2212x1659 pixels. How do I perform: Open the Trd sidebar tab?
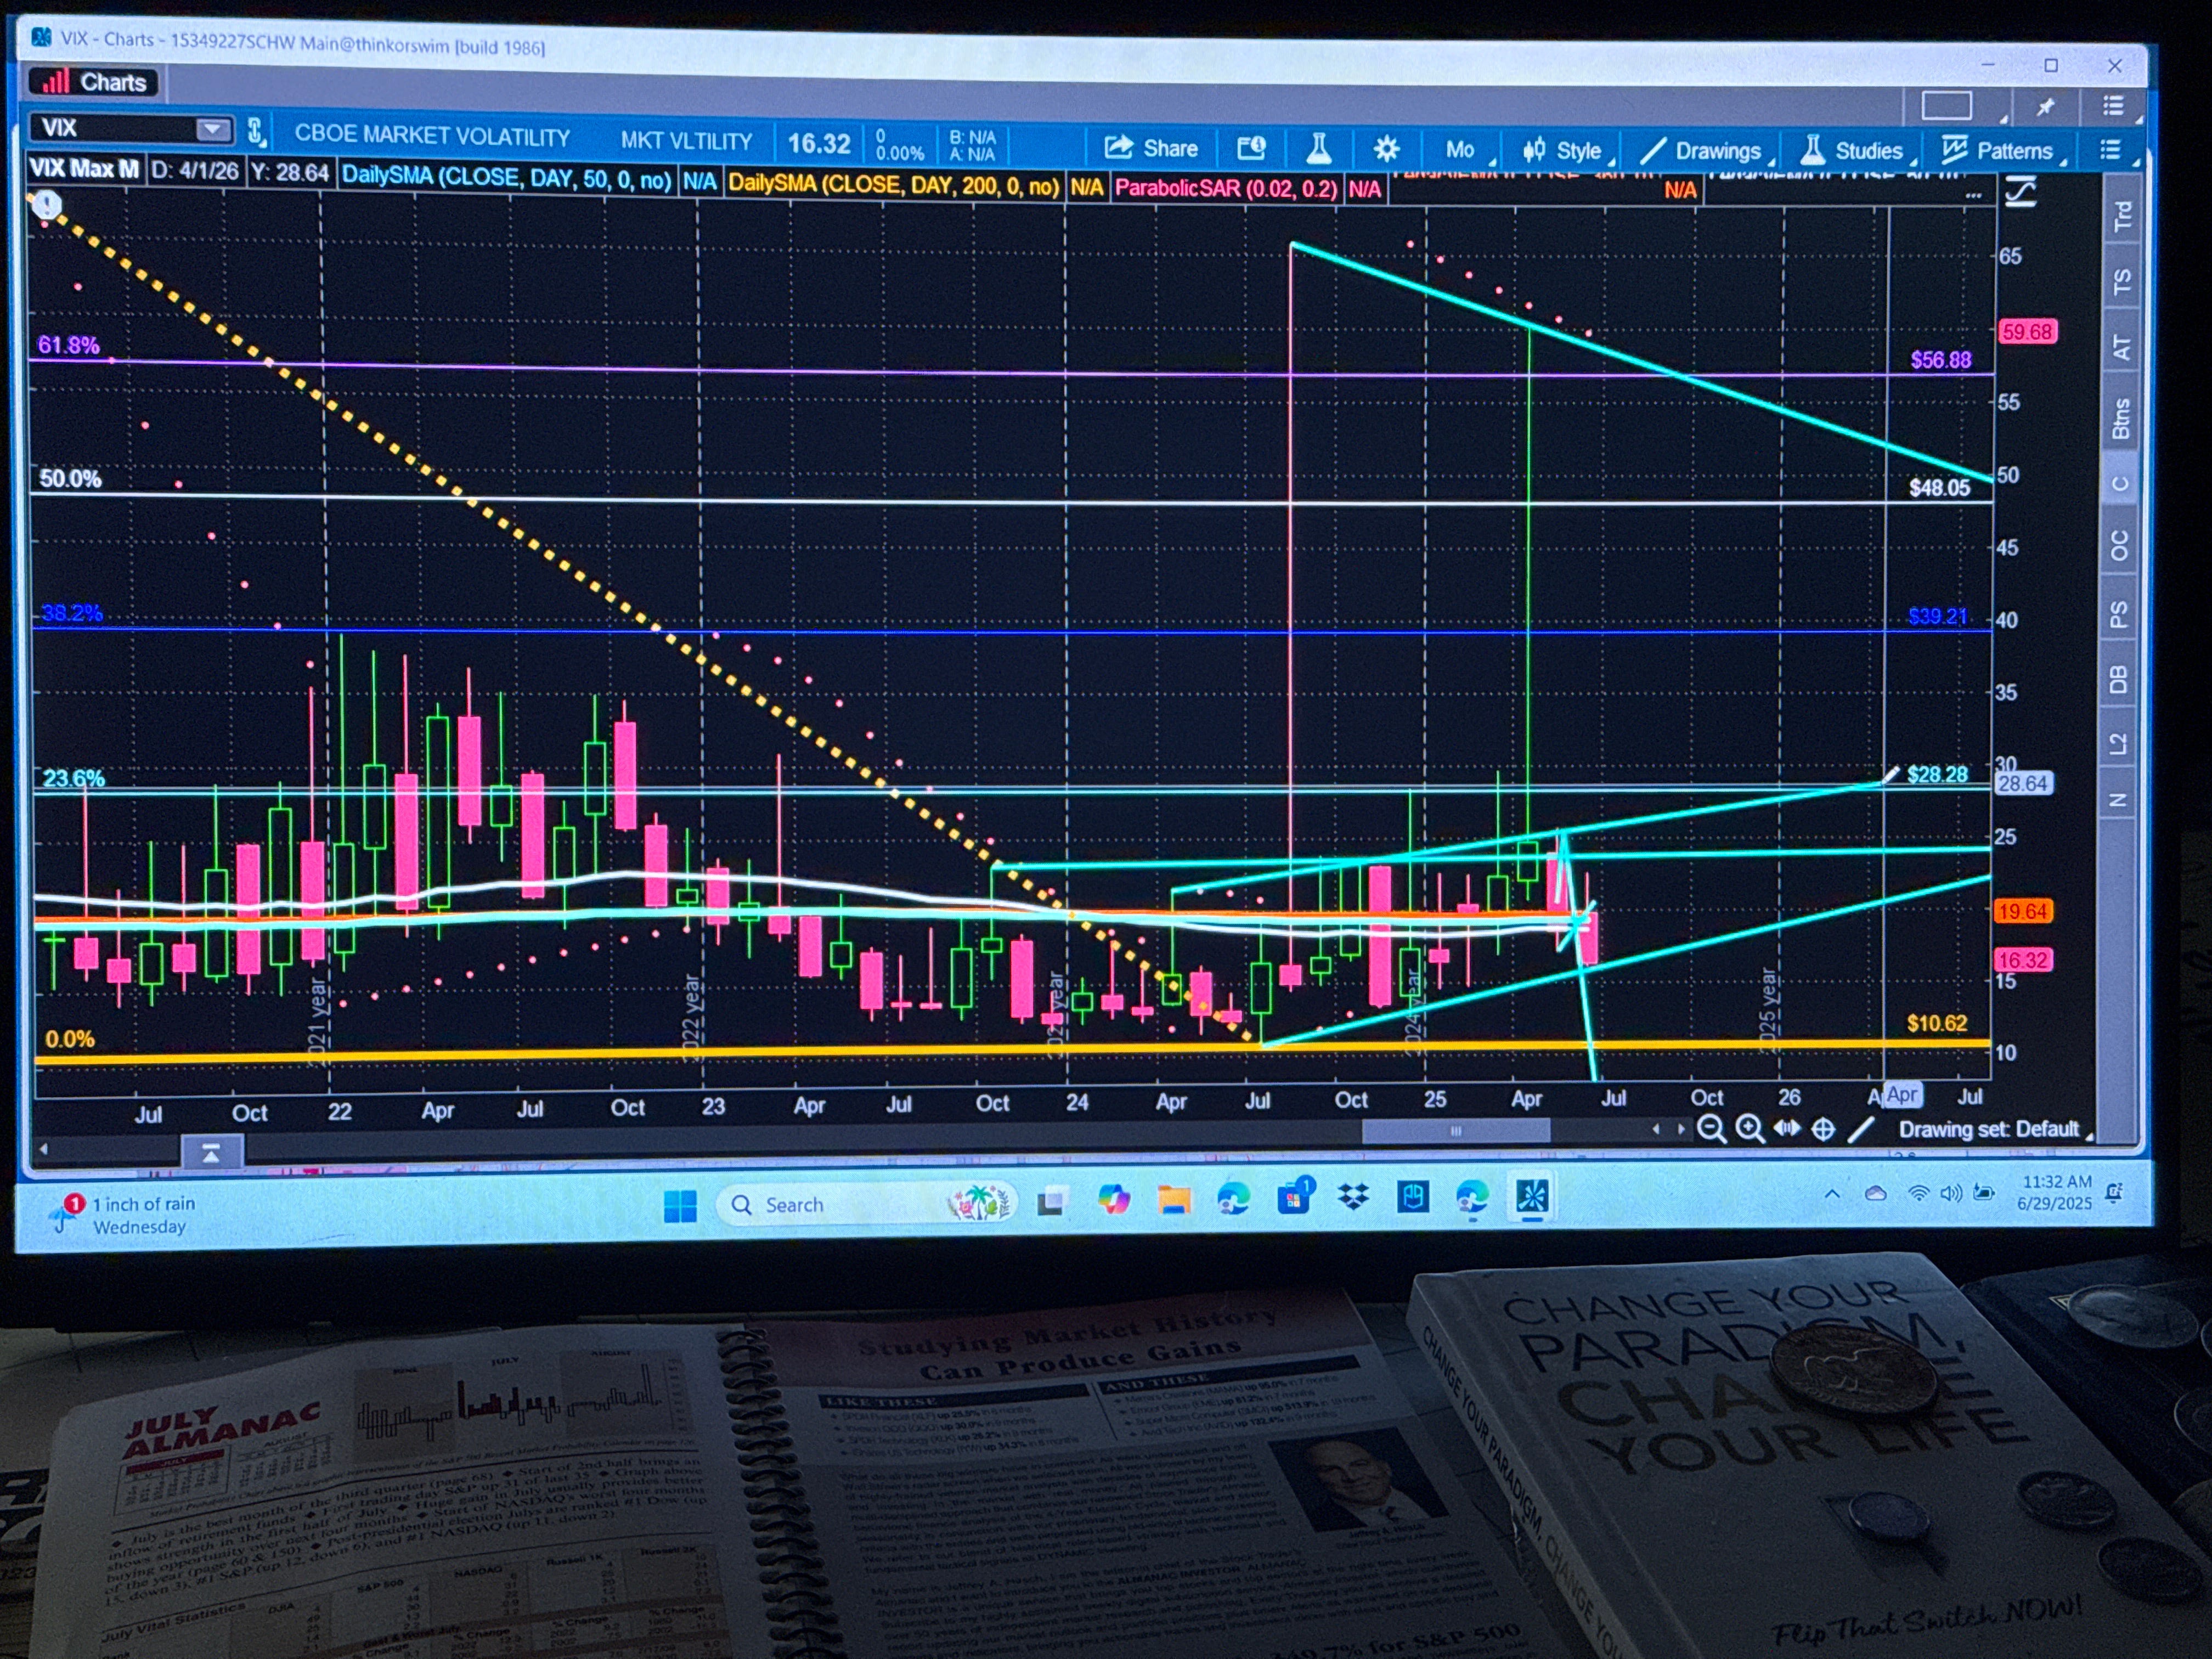click(x=2122, y=215)
